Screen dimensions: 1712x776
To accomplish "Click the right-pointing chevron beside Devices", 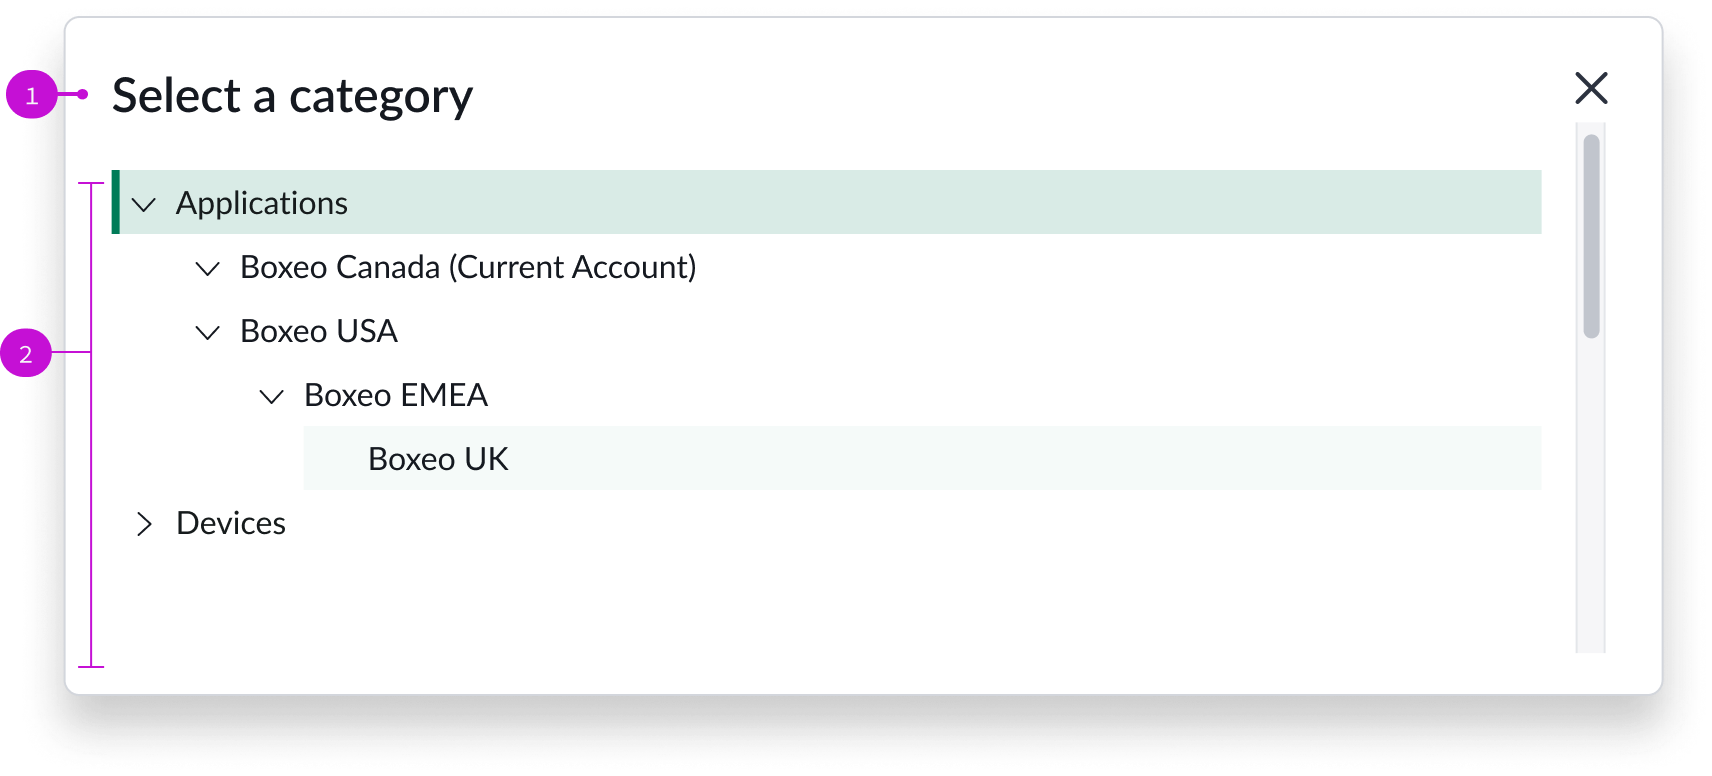I will coord(143,524).
